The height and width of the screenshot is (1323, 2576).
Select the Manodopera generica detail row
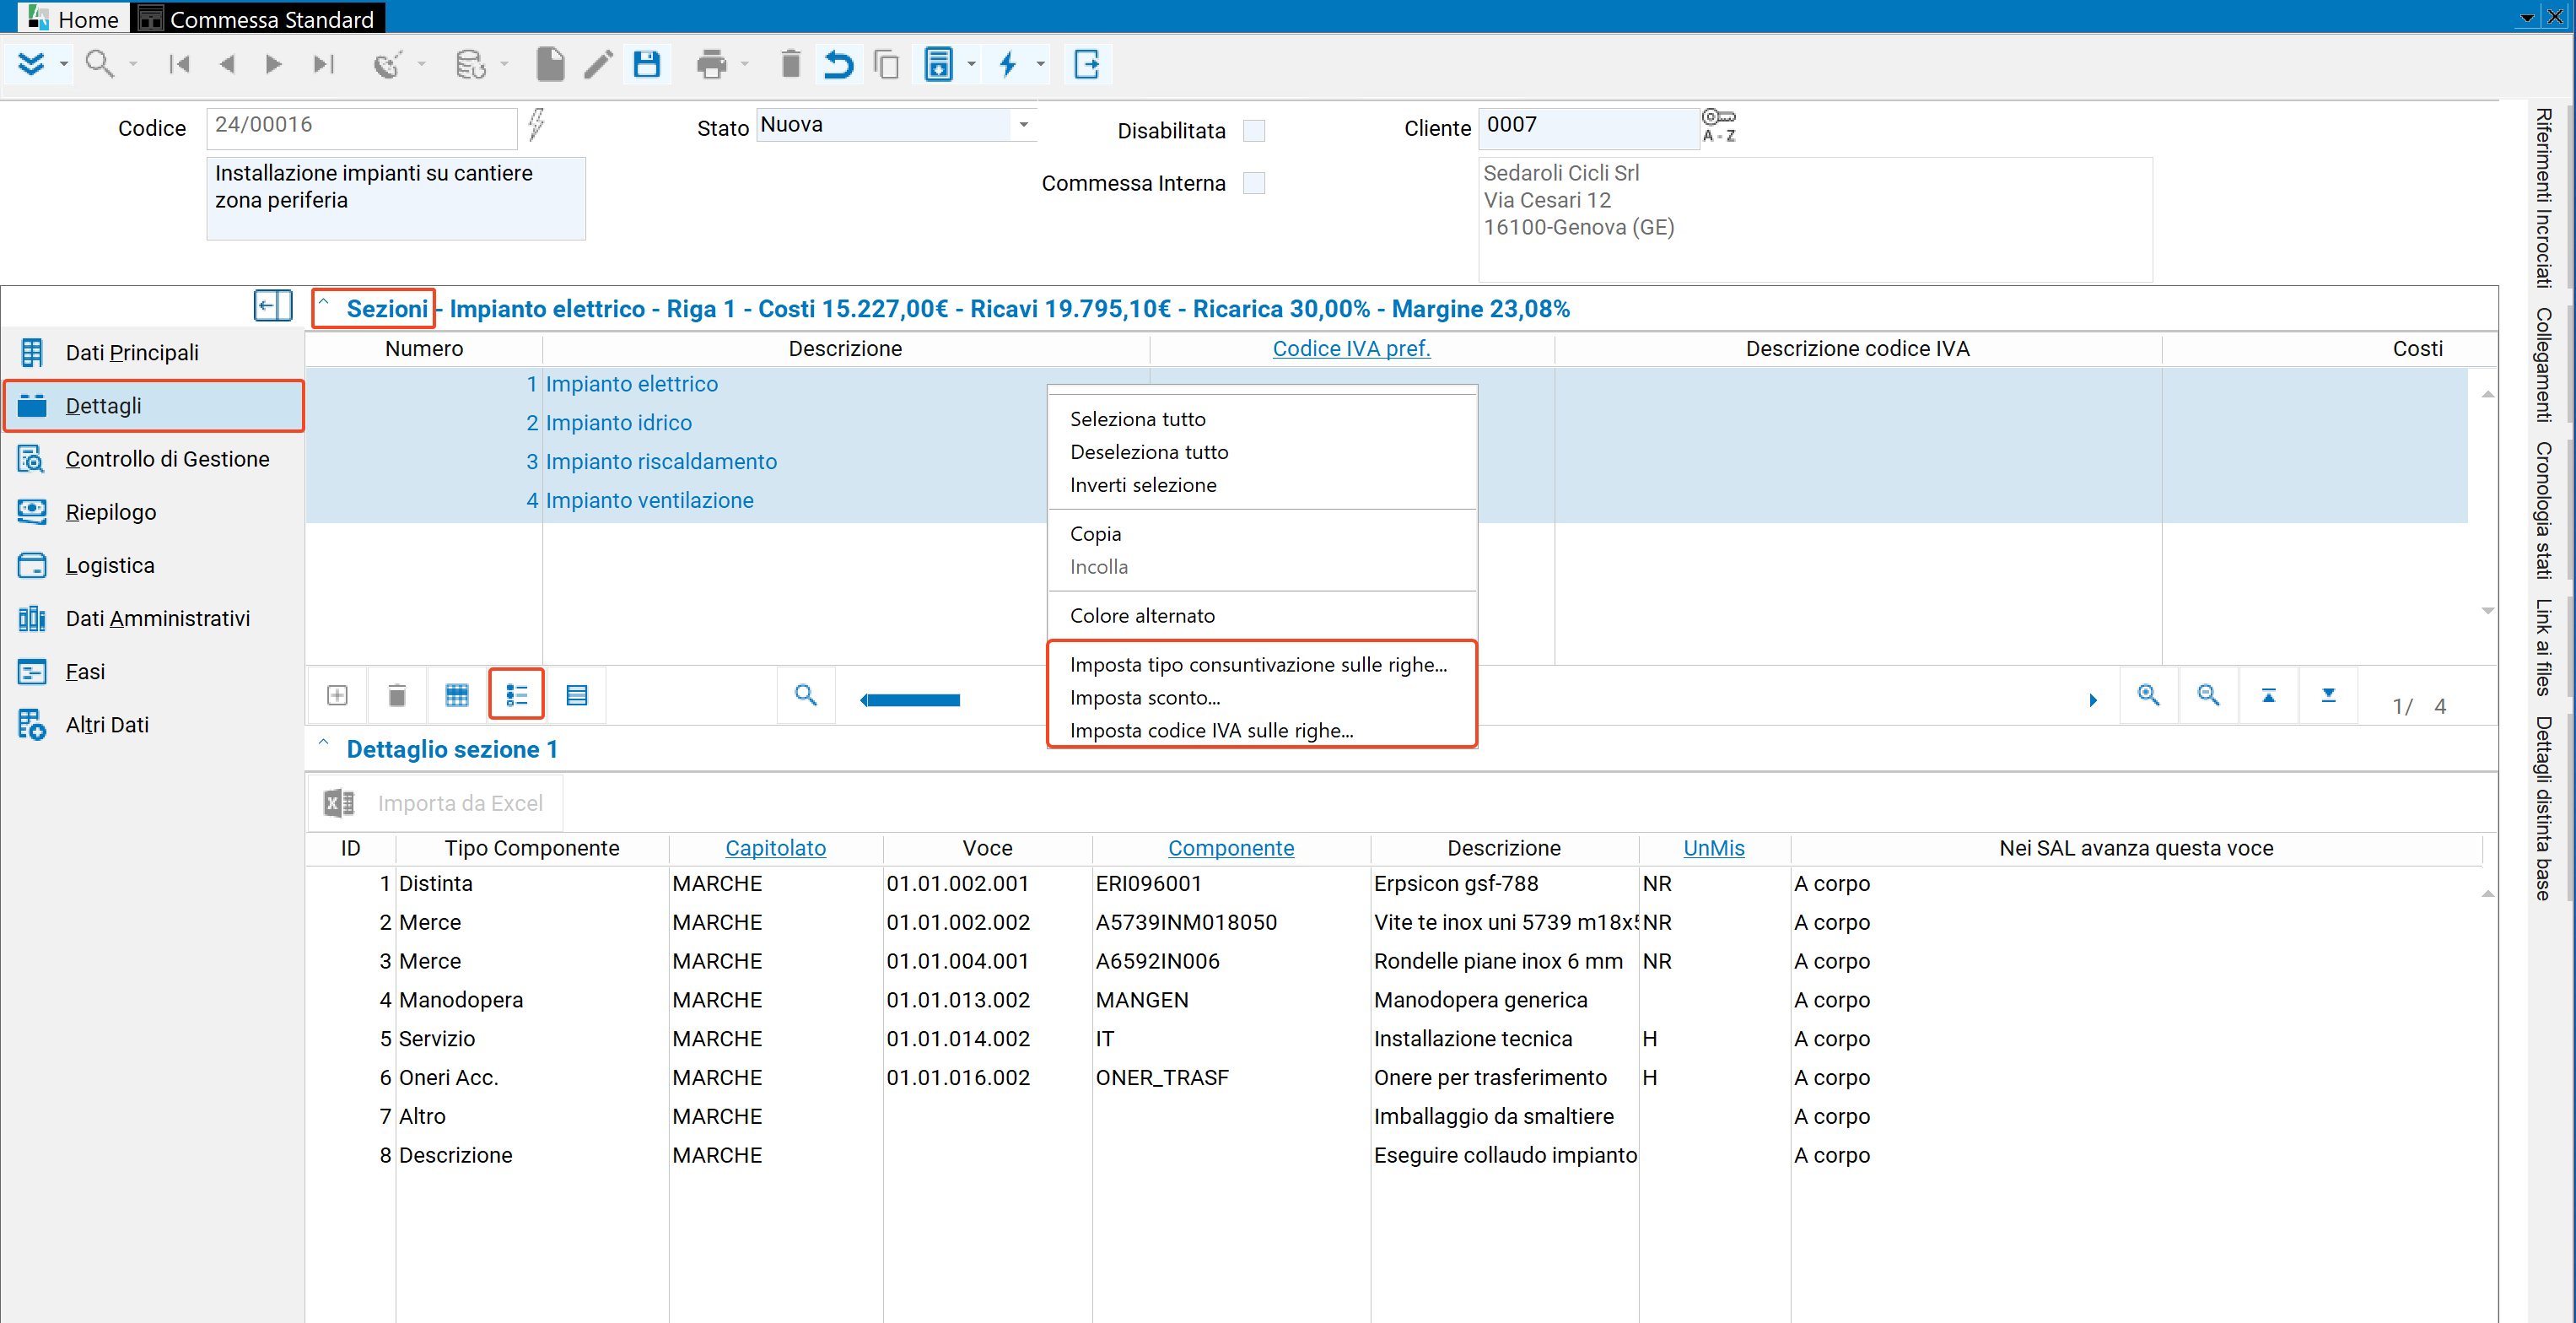click(x=1393, y=1000)
